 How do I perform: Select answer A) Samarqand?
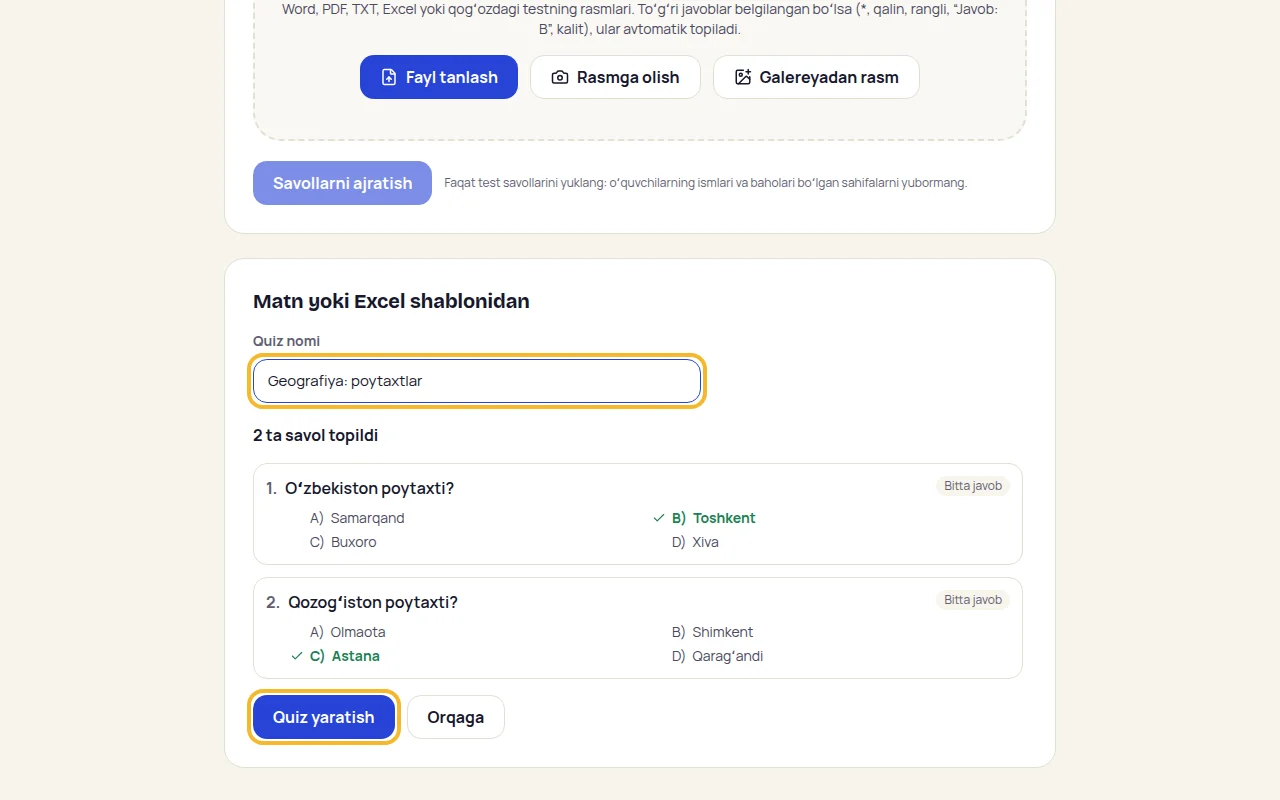pos(357,518)
